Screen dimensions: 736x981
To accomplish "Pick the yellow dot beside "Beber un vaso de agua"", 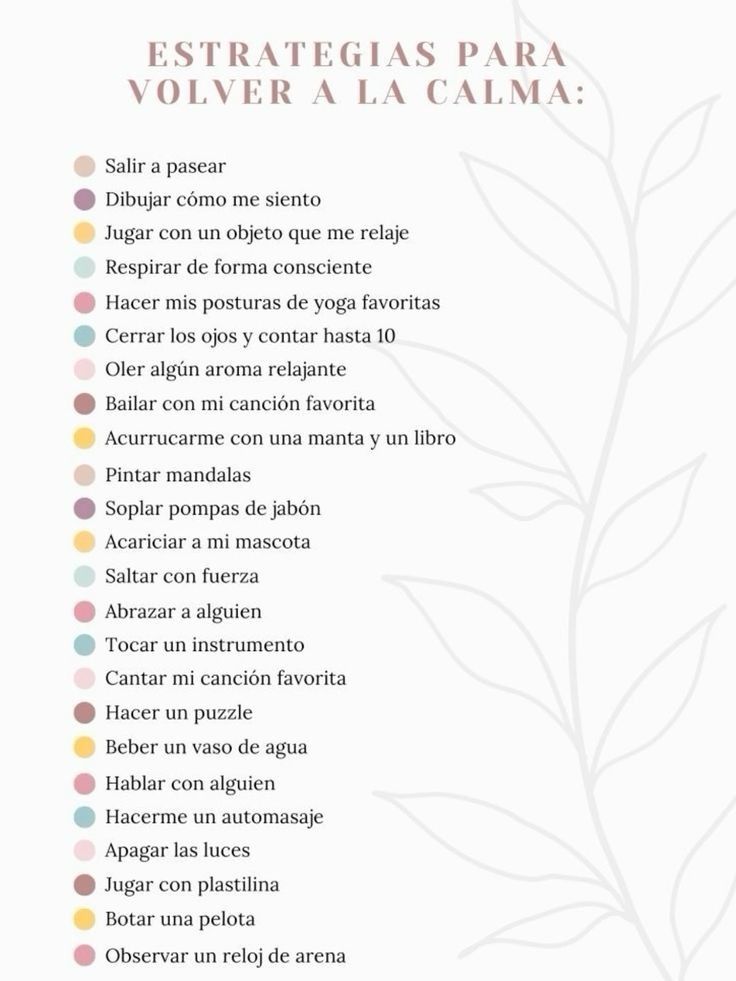I will click(x=85, y=747).
